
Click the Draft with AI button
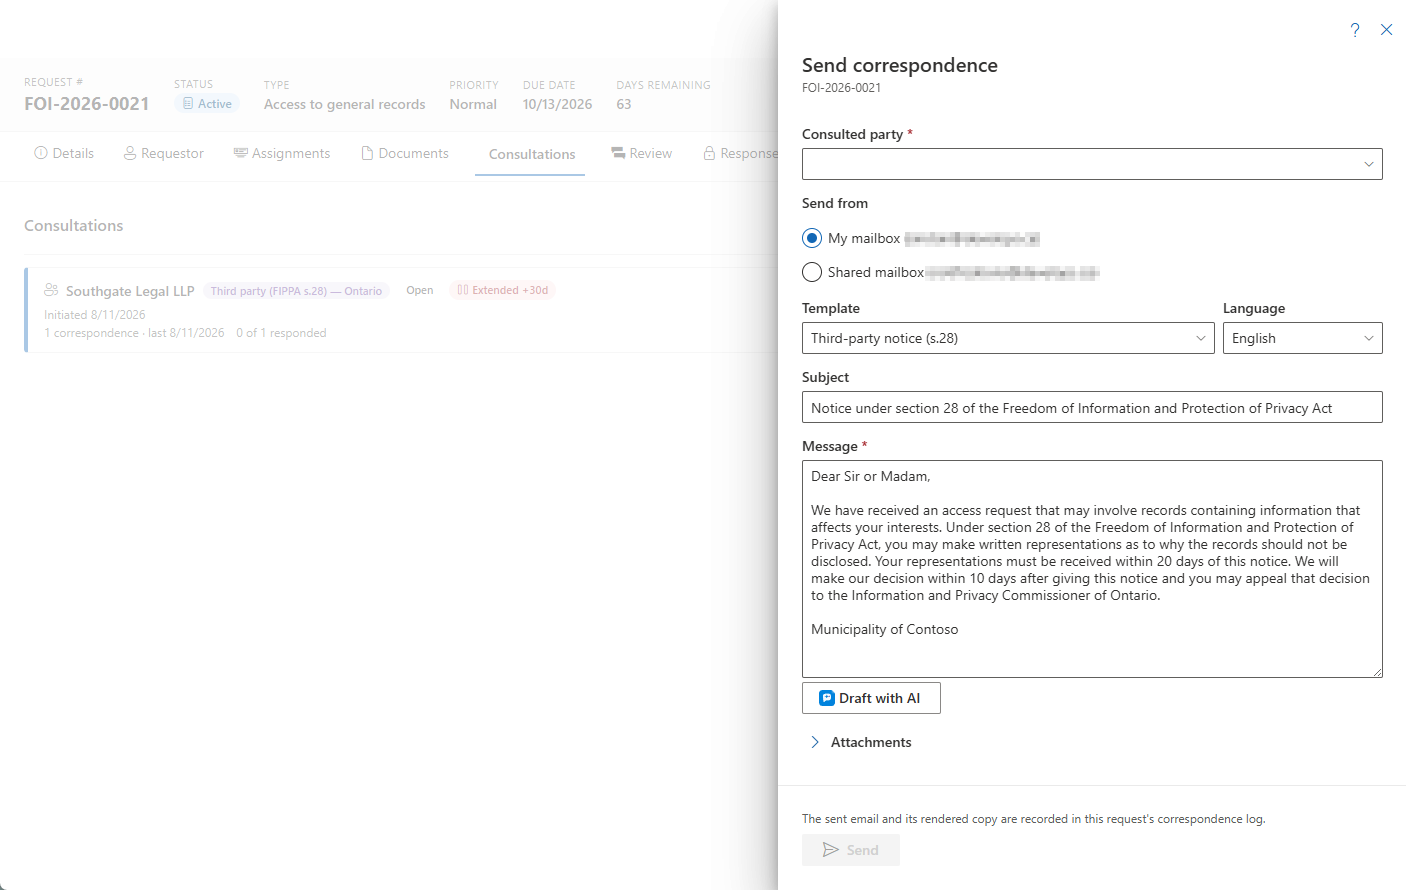coord(871,698)
